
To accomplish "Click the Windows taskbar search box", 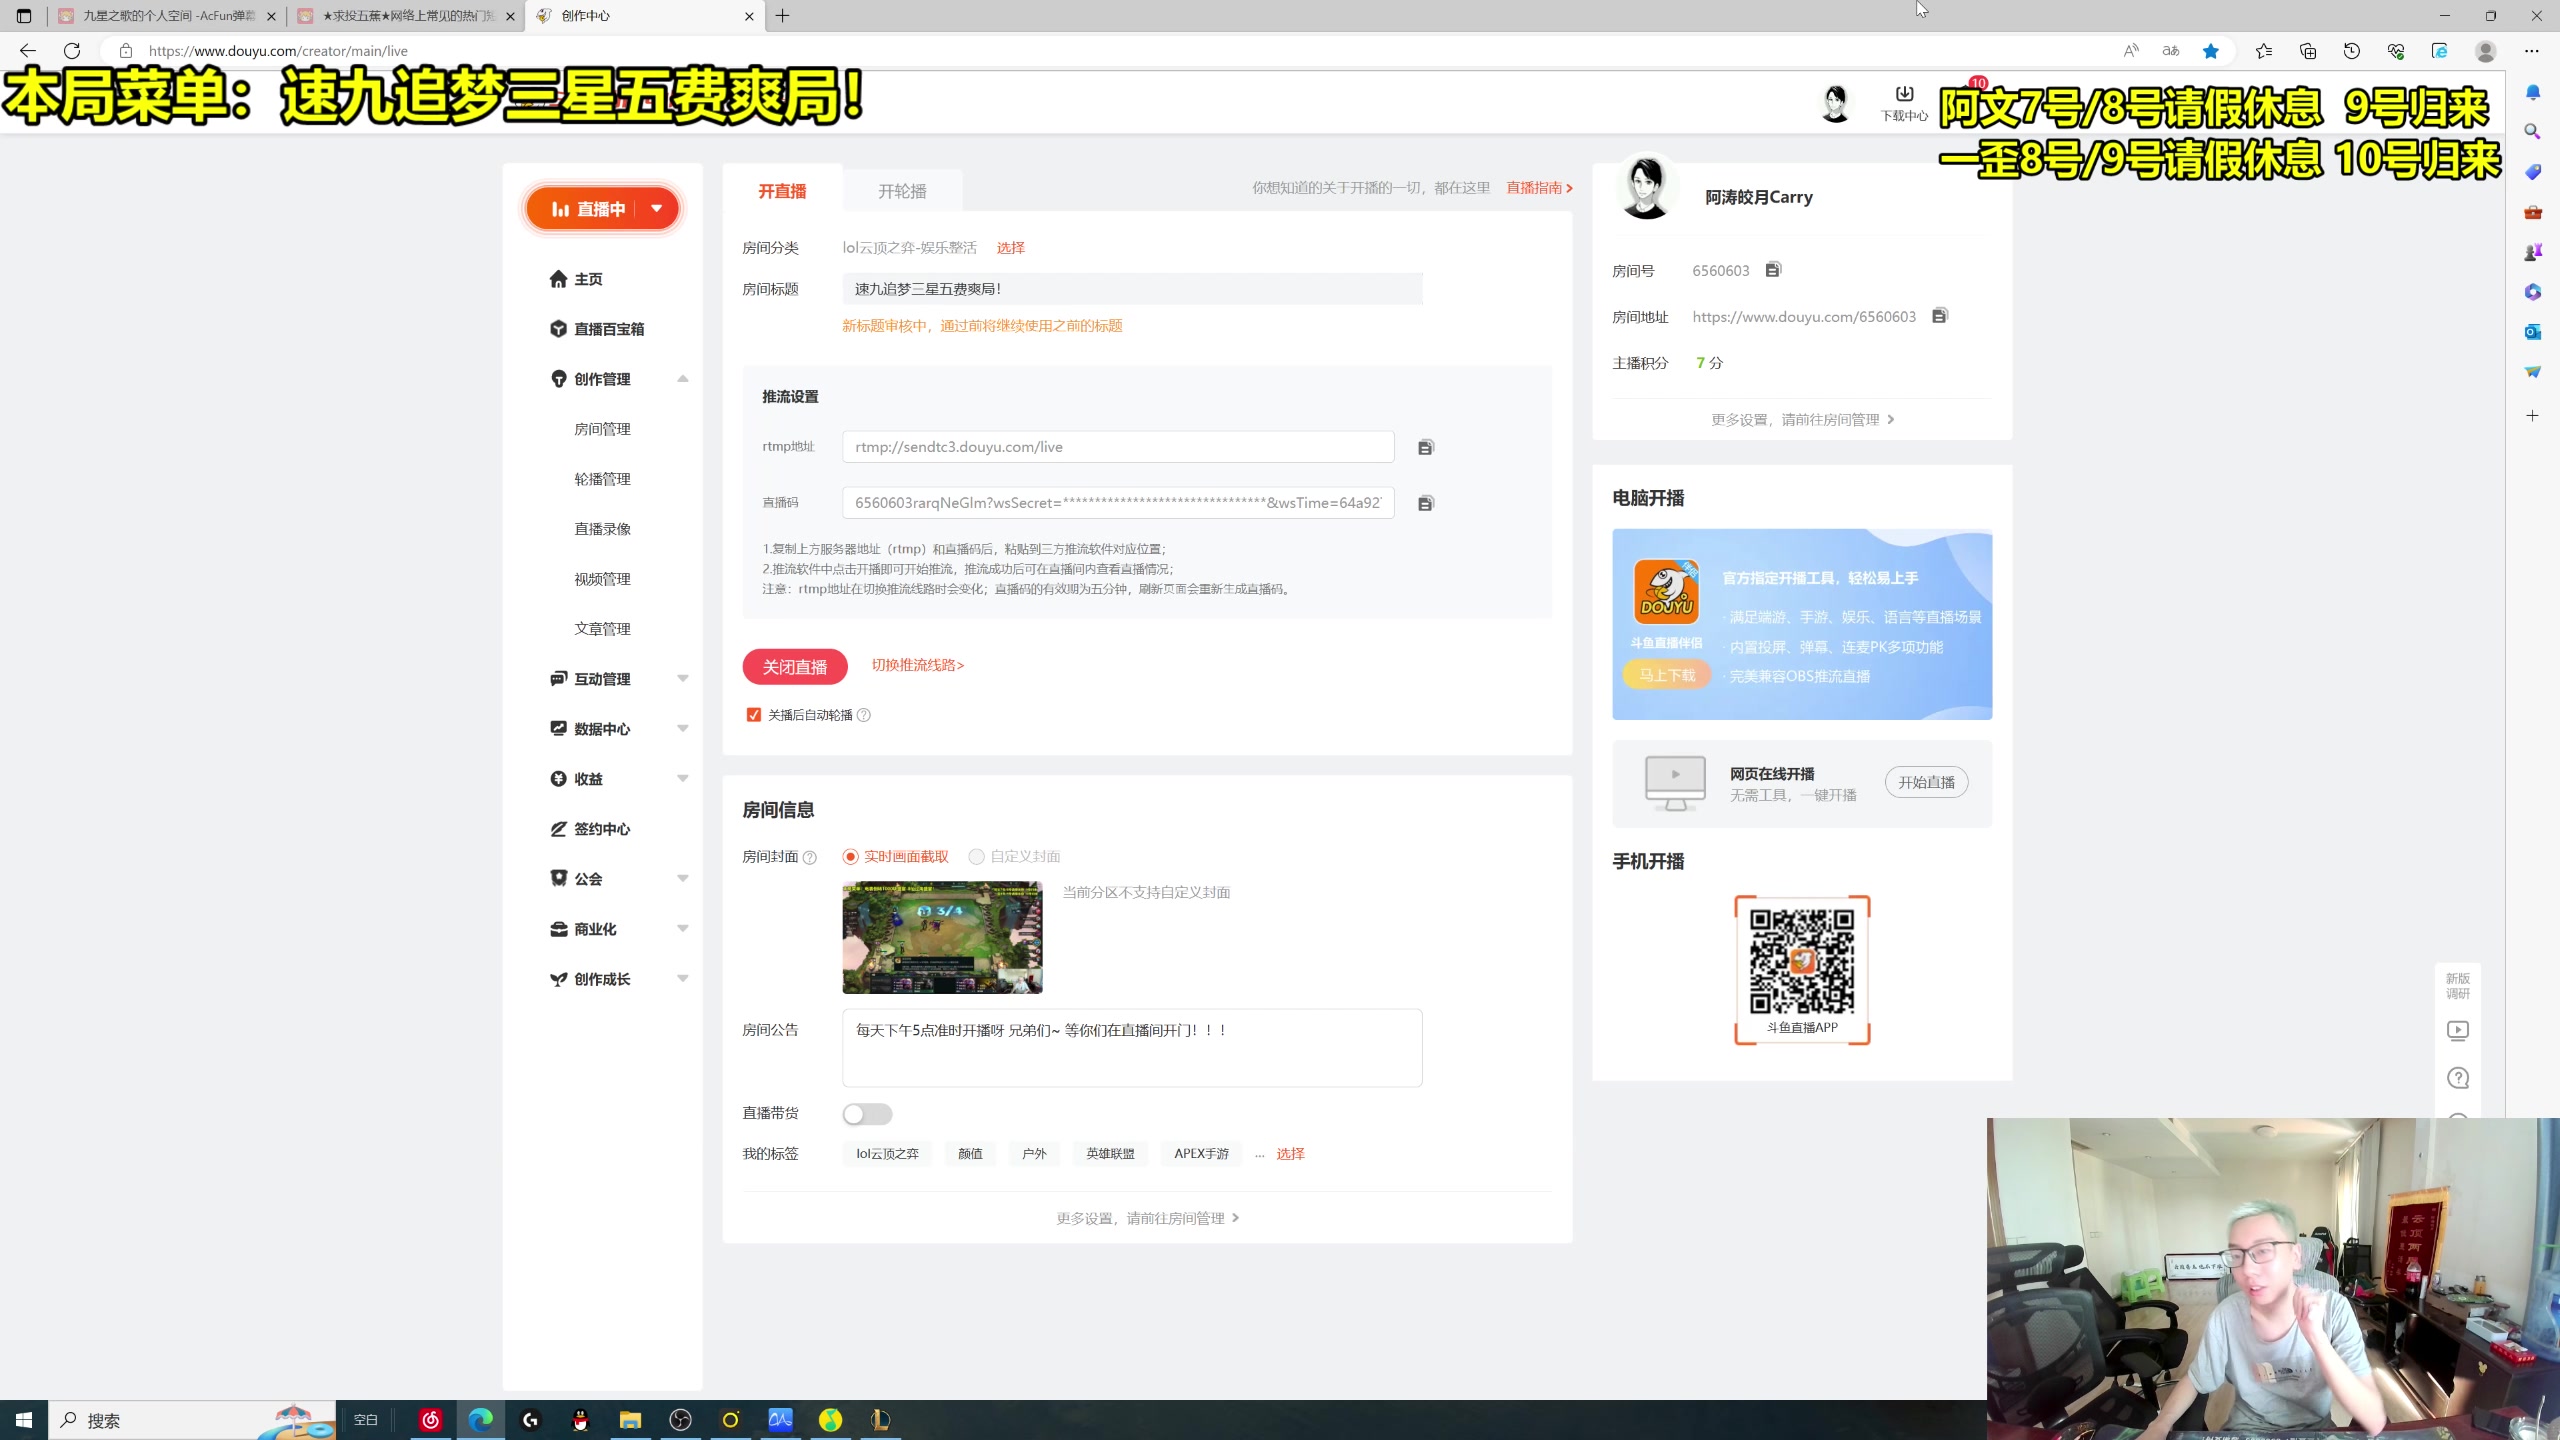I will pyautogui.click(x=192, y=1420).
